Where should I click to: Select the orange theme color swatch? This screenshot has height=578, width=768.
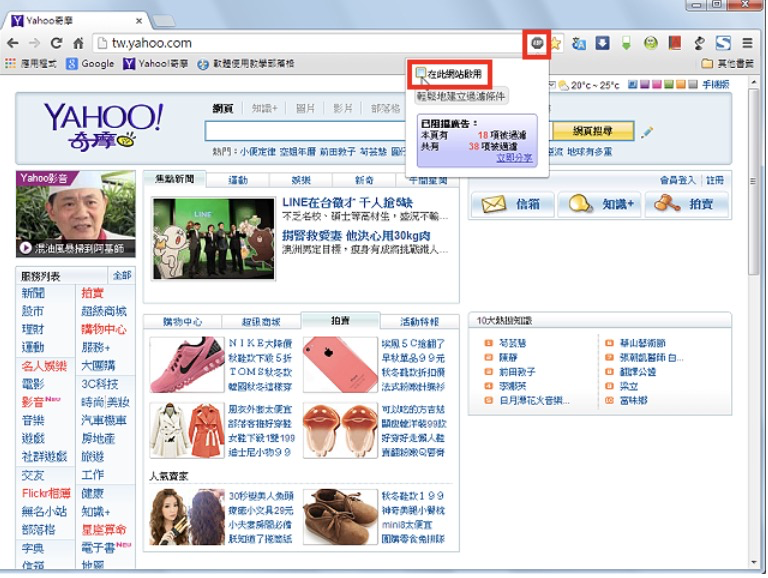pyautogui.click(x=681, y=85)
